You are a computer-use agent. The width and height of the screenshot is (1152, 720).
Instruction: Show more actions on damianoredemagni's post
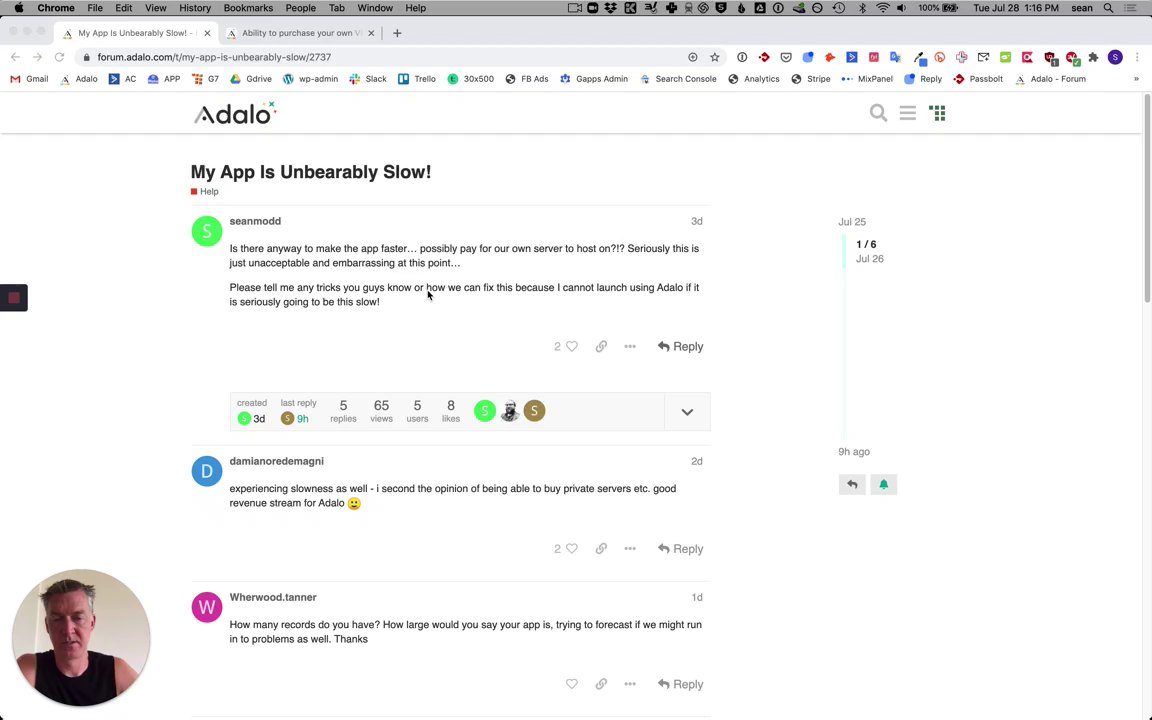[630, 549]
